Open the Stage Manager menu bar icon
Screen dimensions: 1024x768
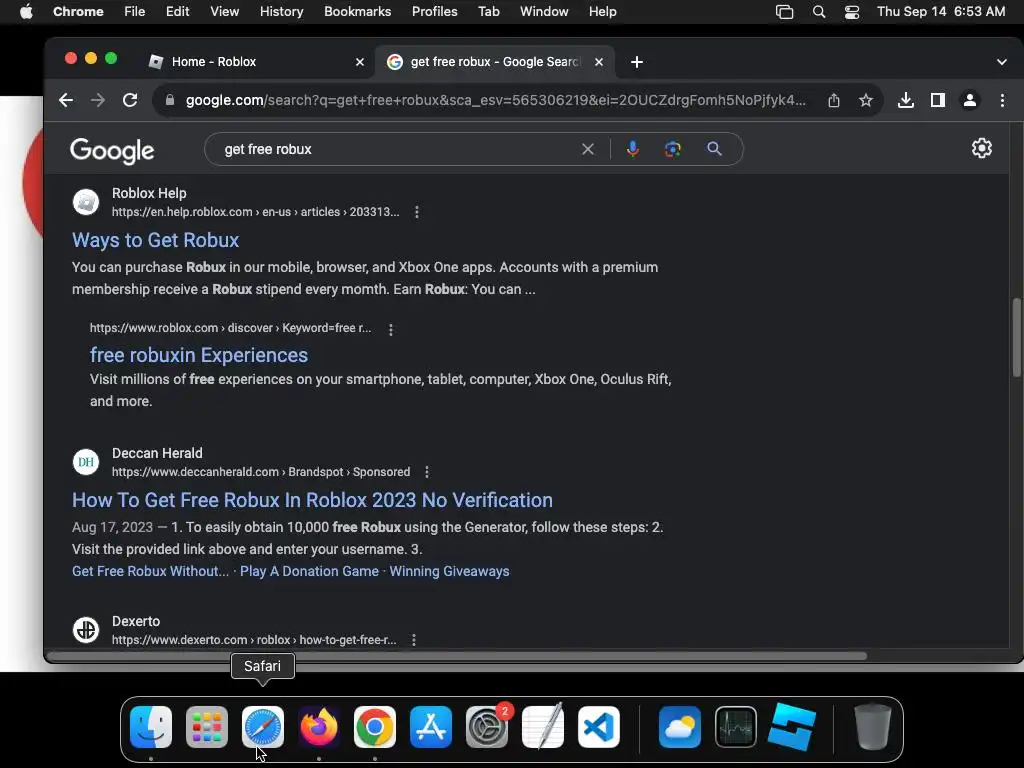click(784, 12)
